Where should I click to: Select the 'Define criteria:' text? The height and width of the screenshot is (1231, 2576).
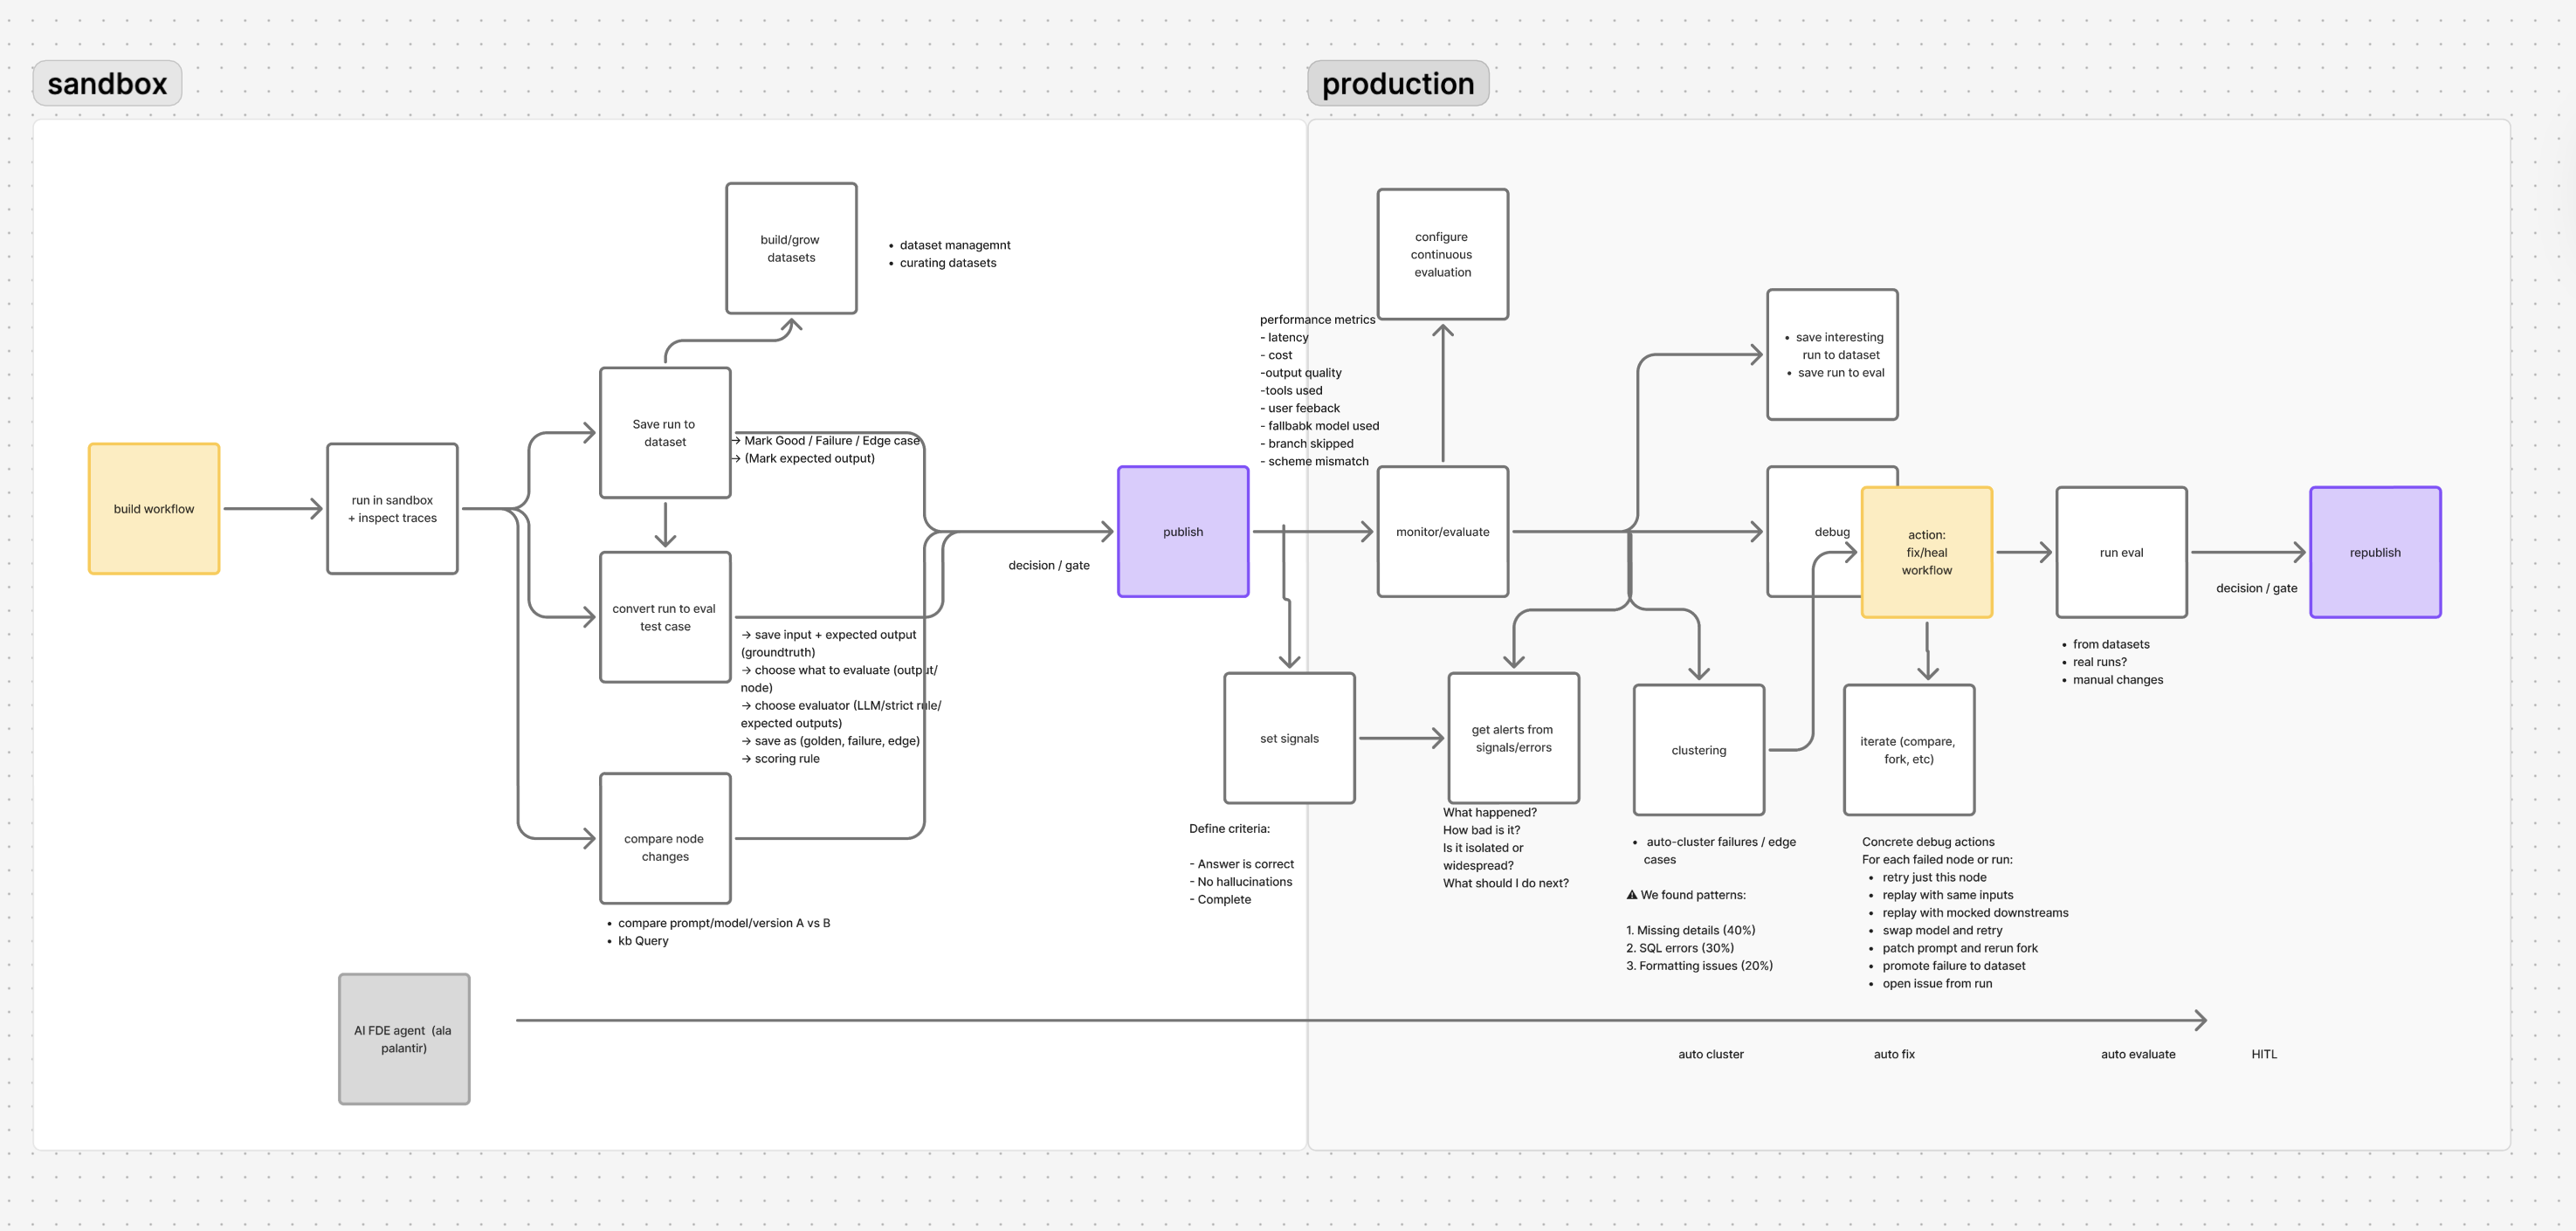pos(1229,829)
